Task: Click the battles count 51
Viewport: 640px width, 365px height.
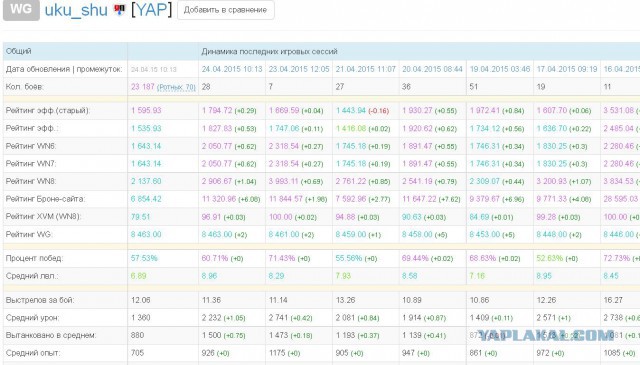Action: click(473, 87)
